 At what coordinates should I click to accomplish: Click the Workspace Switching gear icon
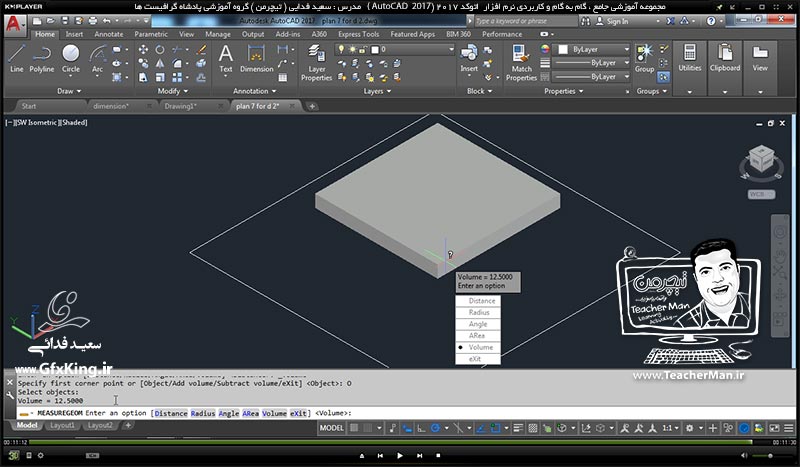690,428
